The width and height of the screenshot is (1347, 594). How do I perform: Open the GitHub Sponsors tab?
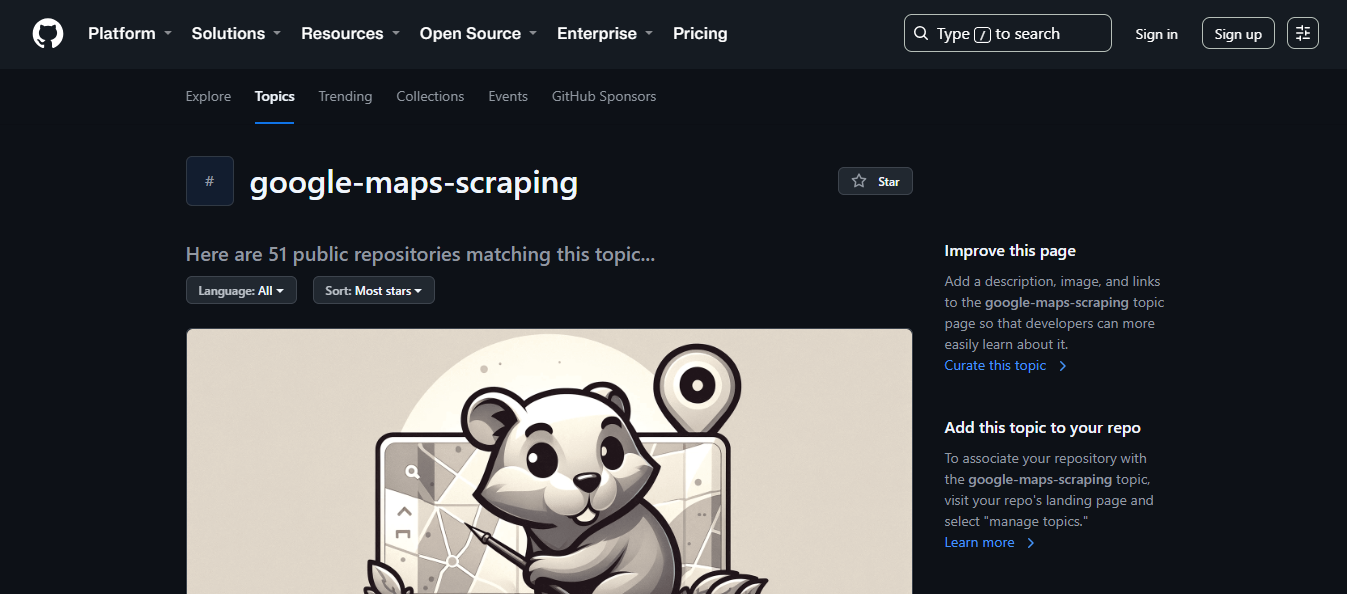(x=604, y=96)
